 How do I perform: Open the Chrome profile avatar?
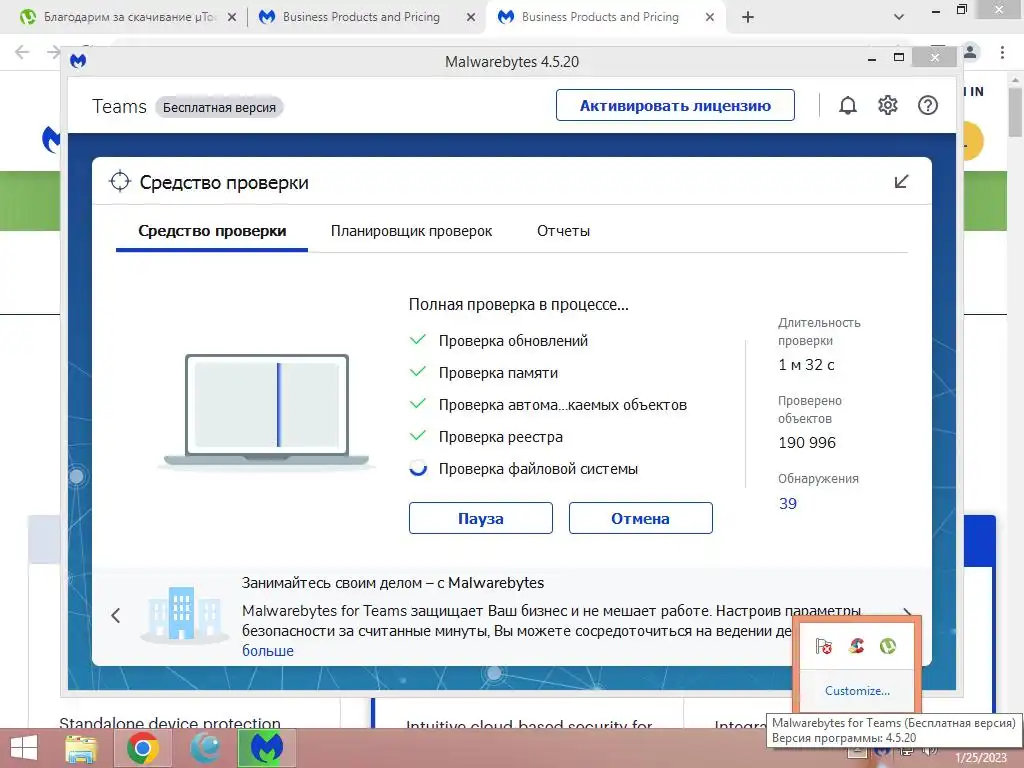click(970, 52)
